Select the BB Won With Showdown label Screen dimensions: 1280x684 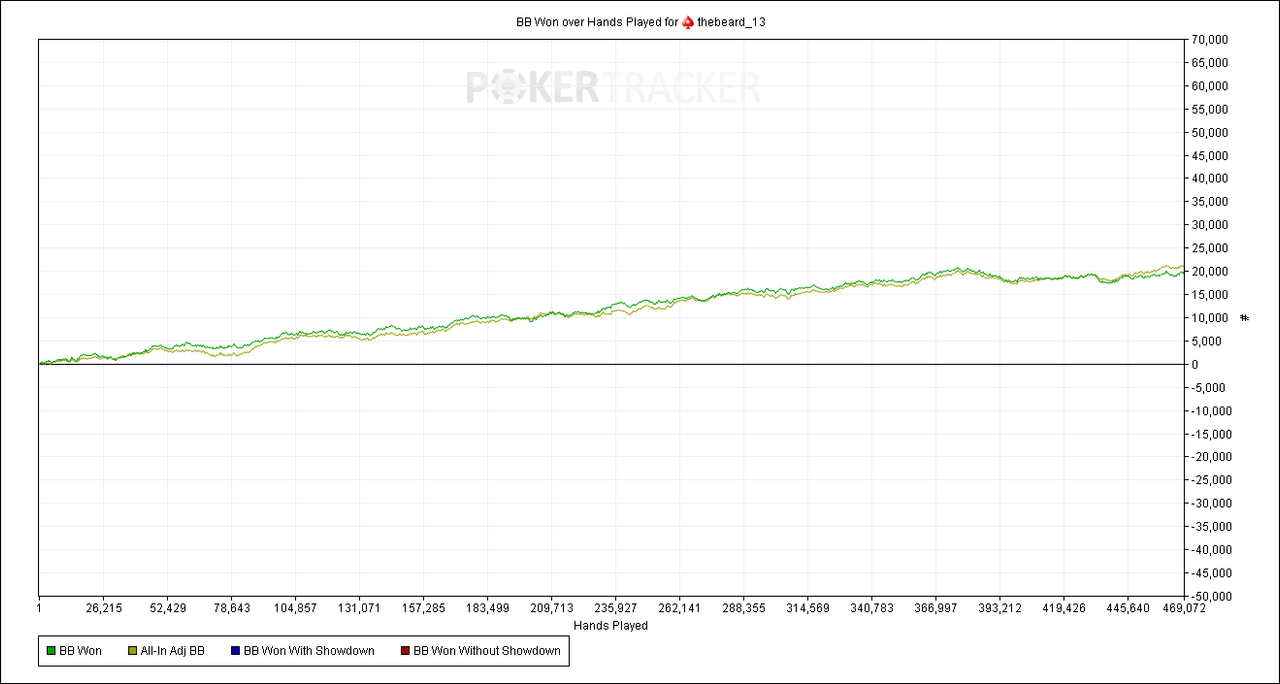pos(309,651)
